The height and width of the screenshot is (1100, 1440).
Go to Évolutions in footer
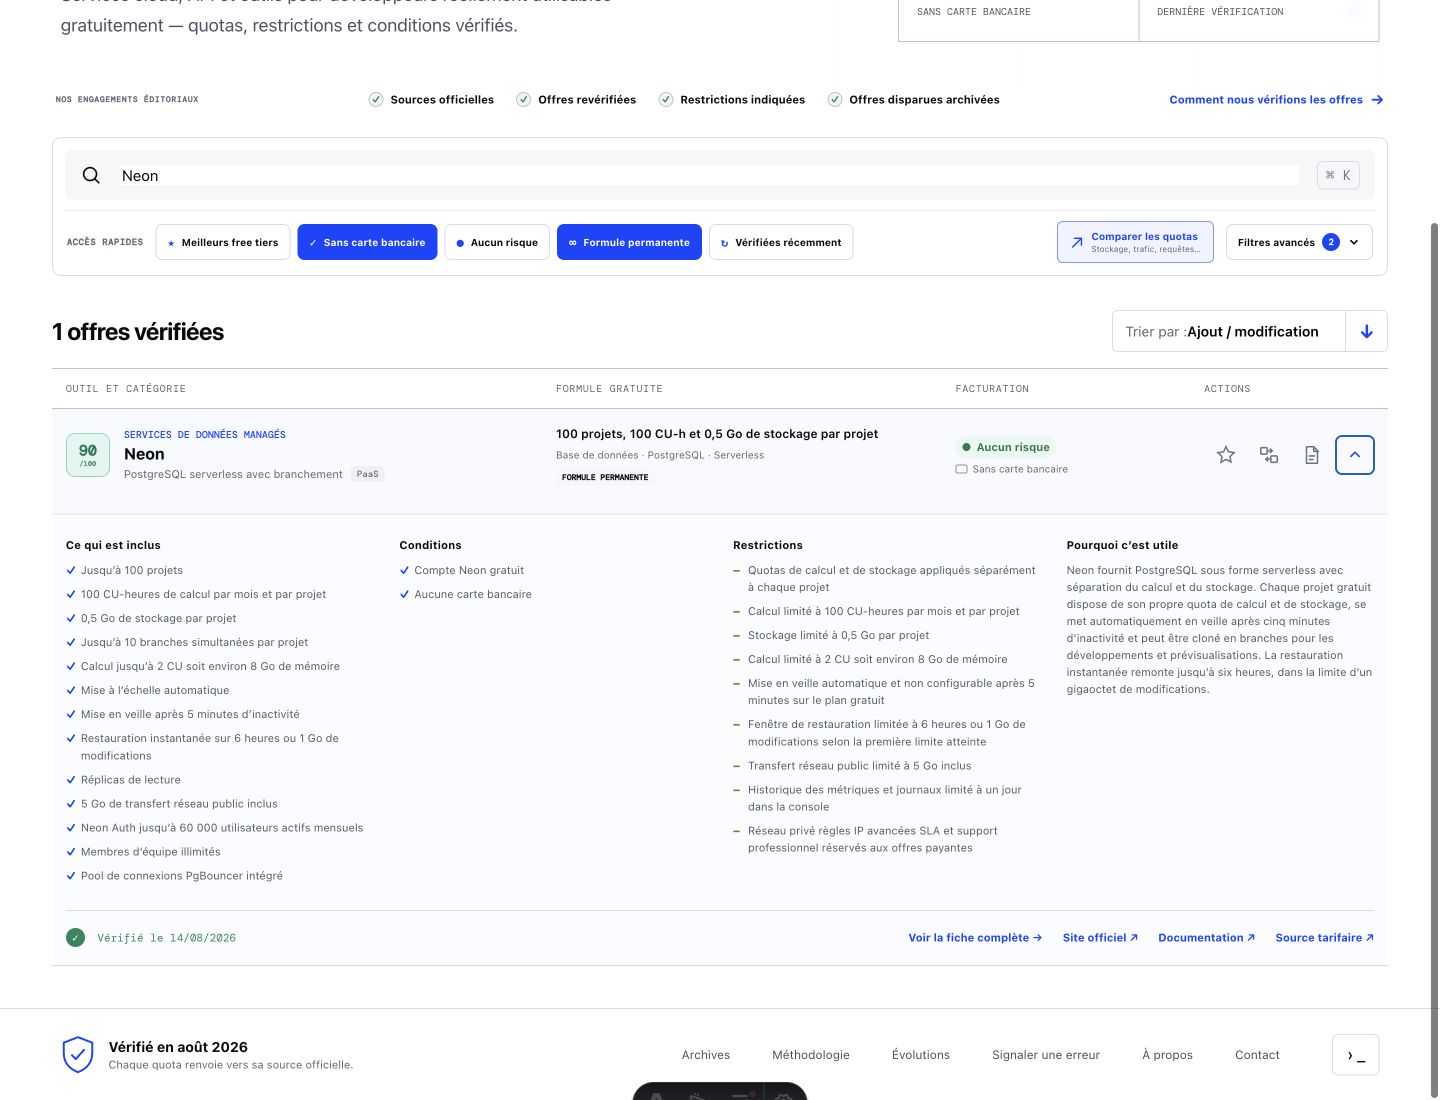click(921, 1055)
